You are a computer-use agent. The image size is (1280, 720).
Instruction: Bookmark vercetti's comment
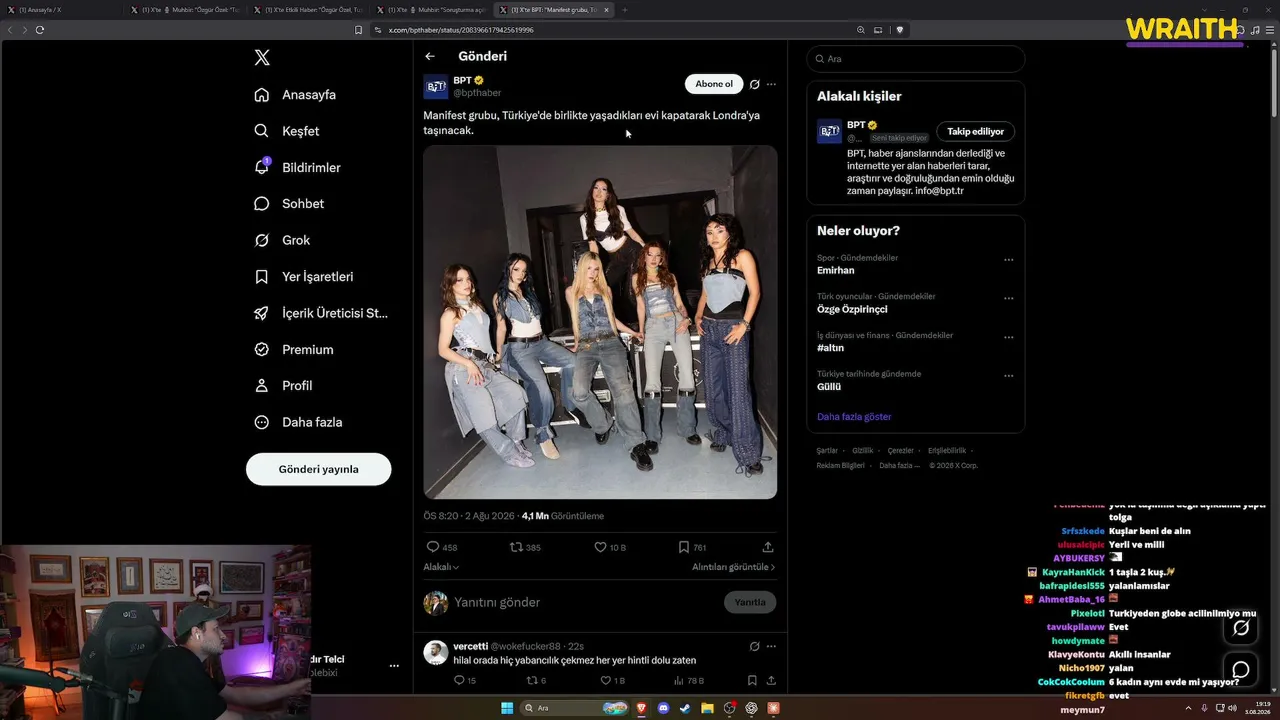pyautogui.click(x=752, y=681)
